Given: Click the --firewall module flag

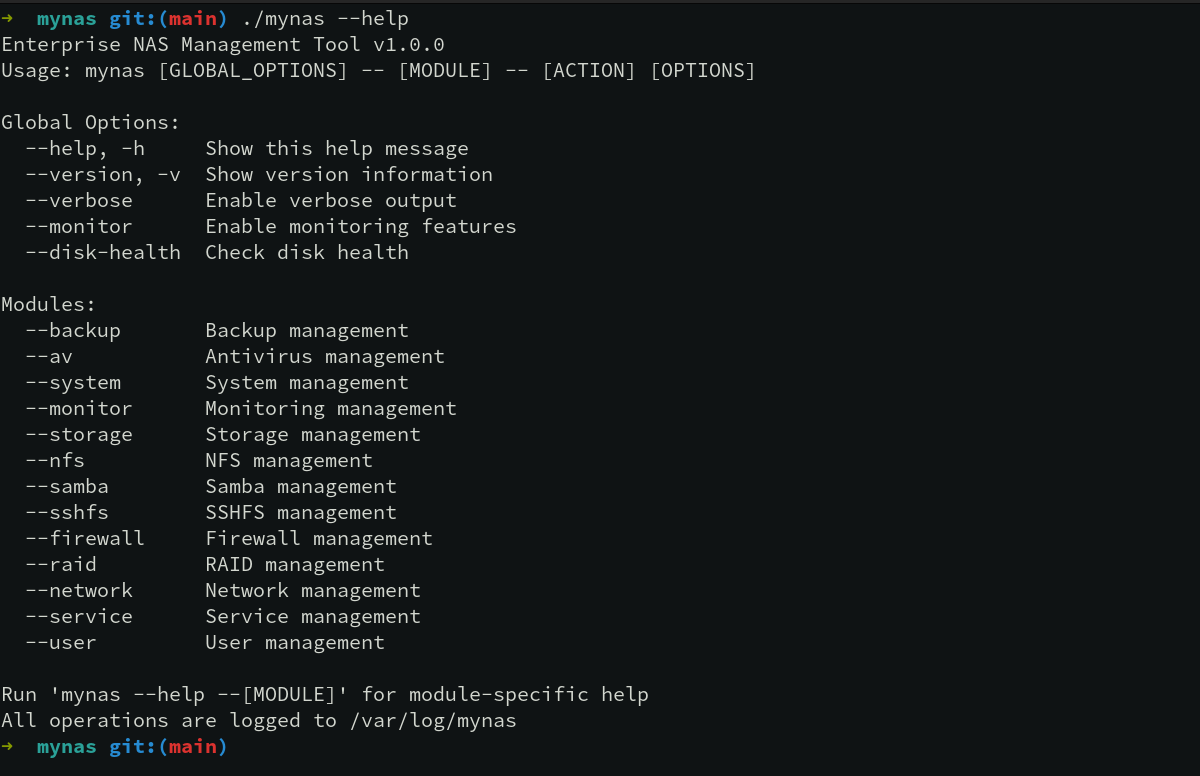Looking at the screenshot, I should [85, 539].
